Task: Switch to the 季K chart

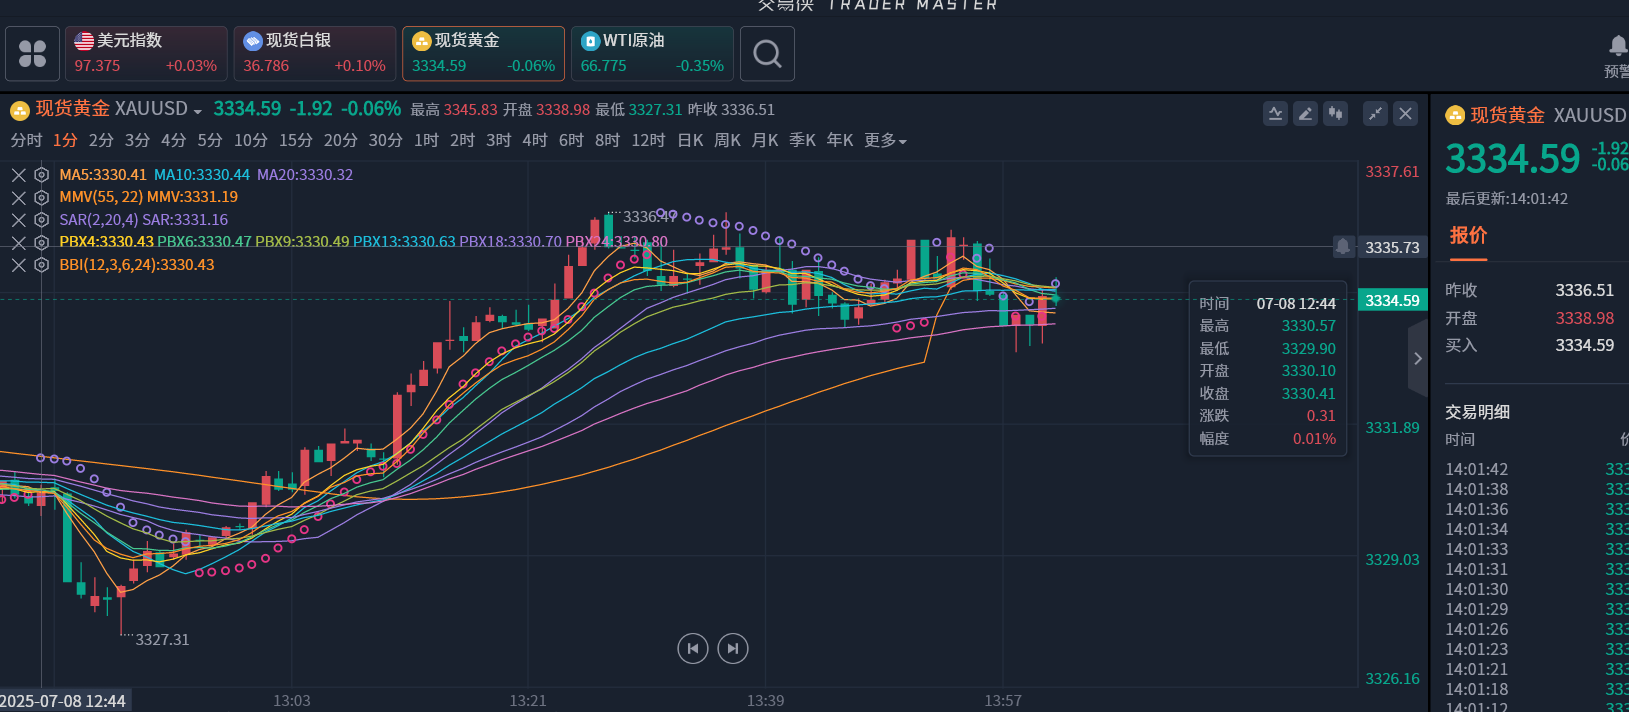Action: [x=802, y=140]
